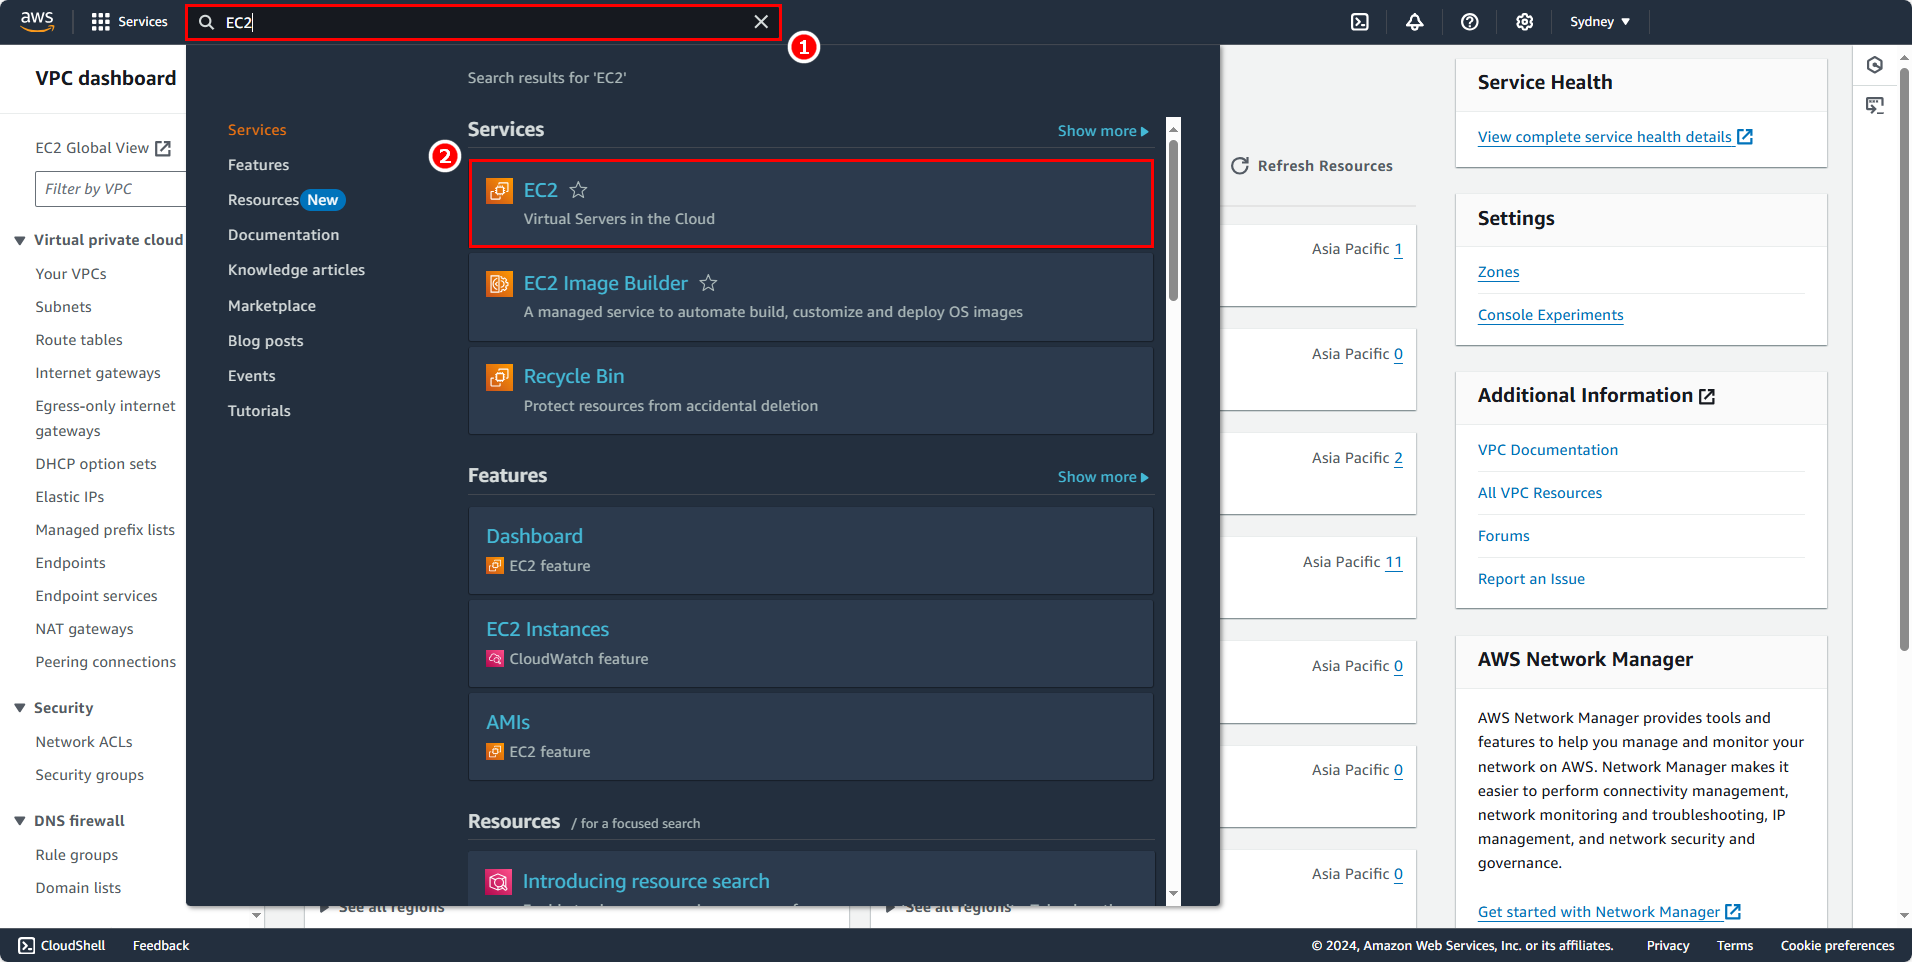Click the Filter by VPC field
The width and height of the screenshot is (1912, 962).
(110, 189)
